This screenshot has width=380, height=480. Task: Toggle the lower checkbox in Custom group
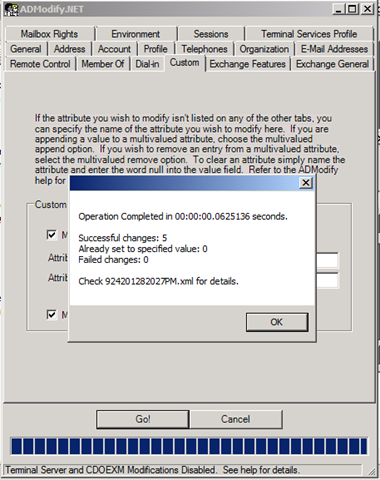(51, 314)
